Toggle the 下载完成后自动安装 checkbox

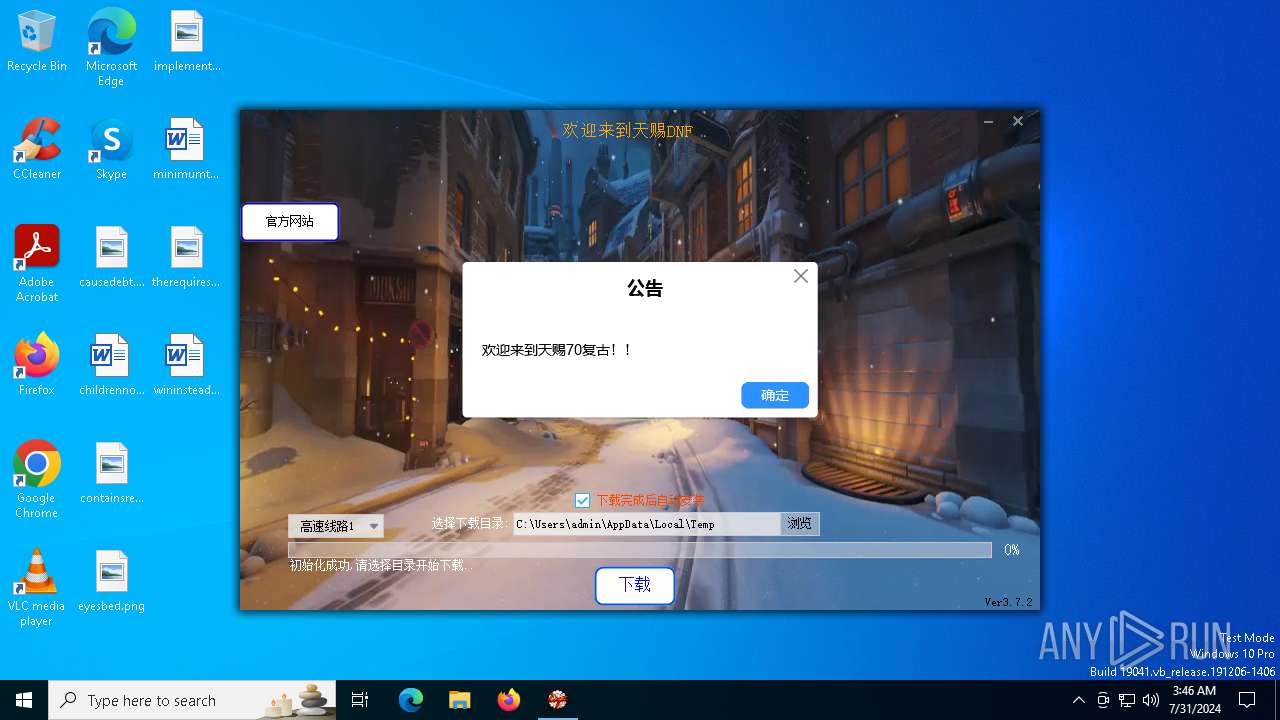pos(583,501)
